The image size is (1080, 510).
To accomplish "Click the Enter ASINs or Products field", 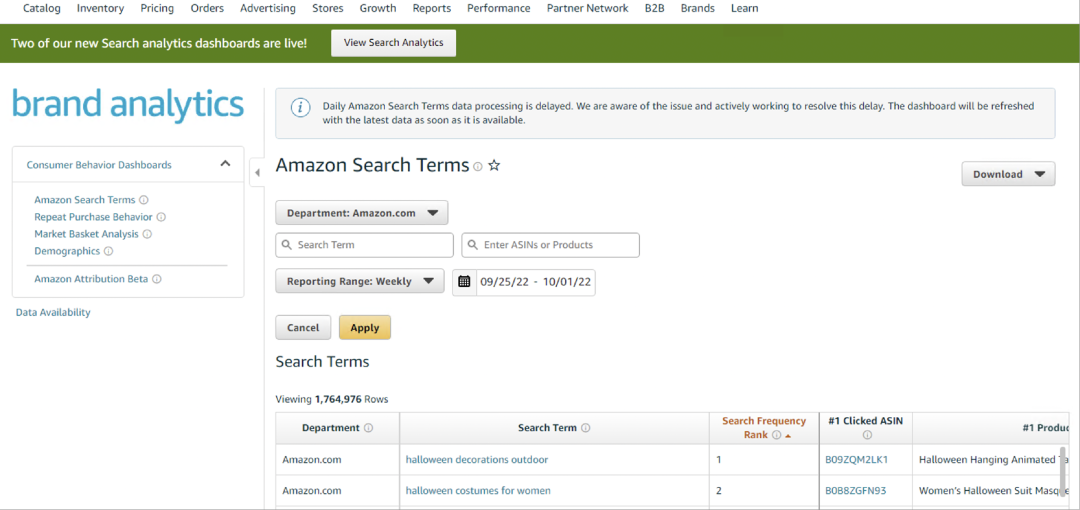I will tap(551, 245).
